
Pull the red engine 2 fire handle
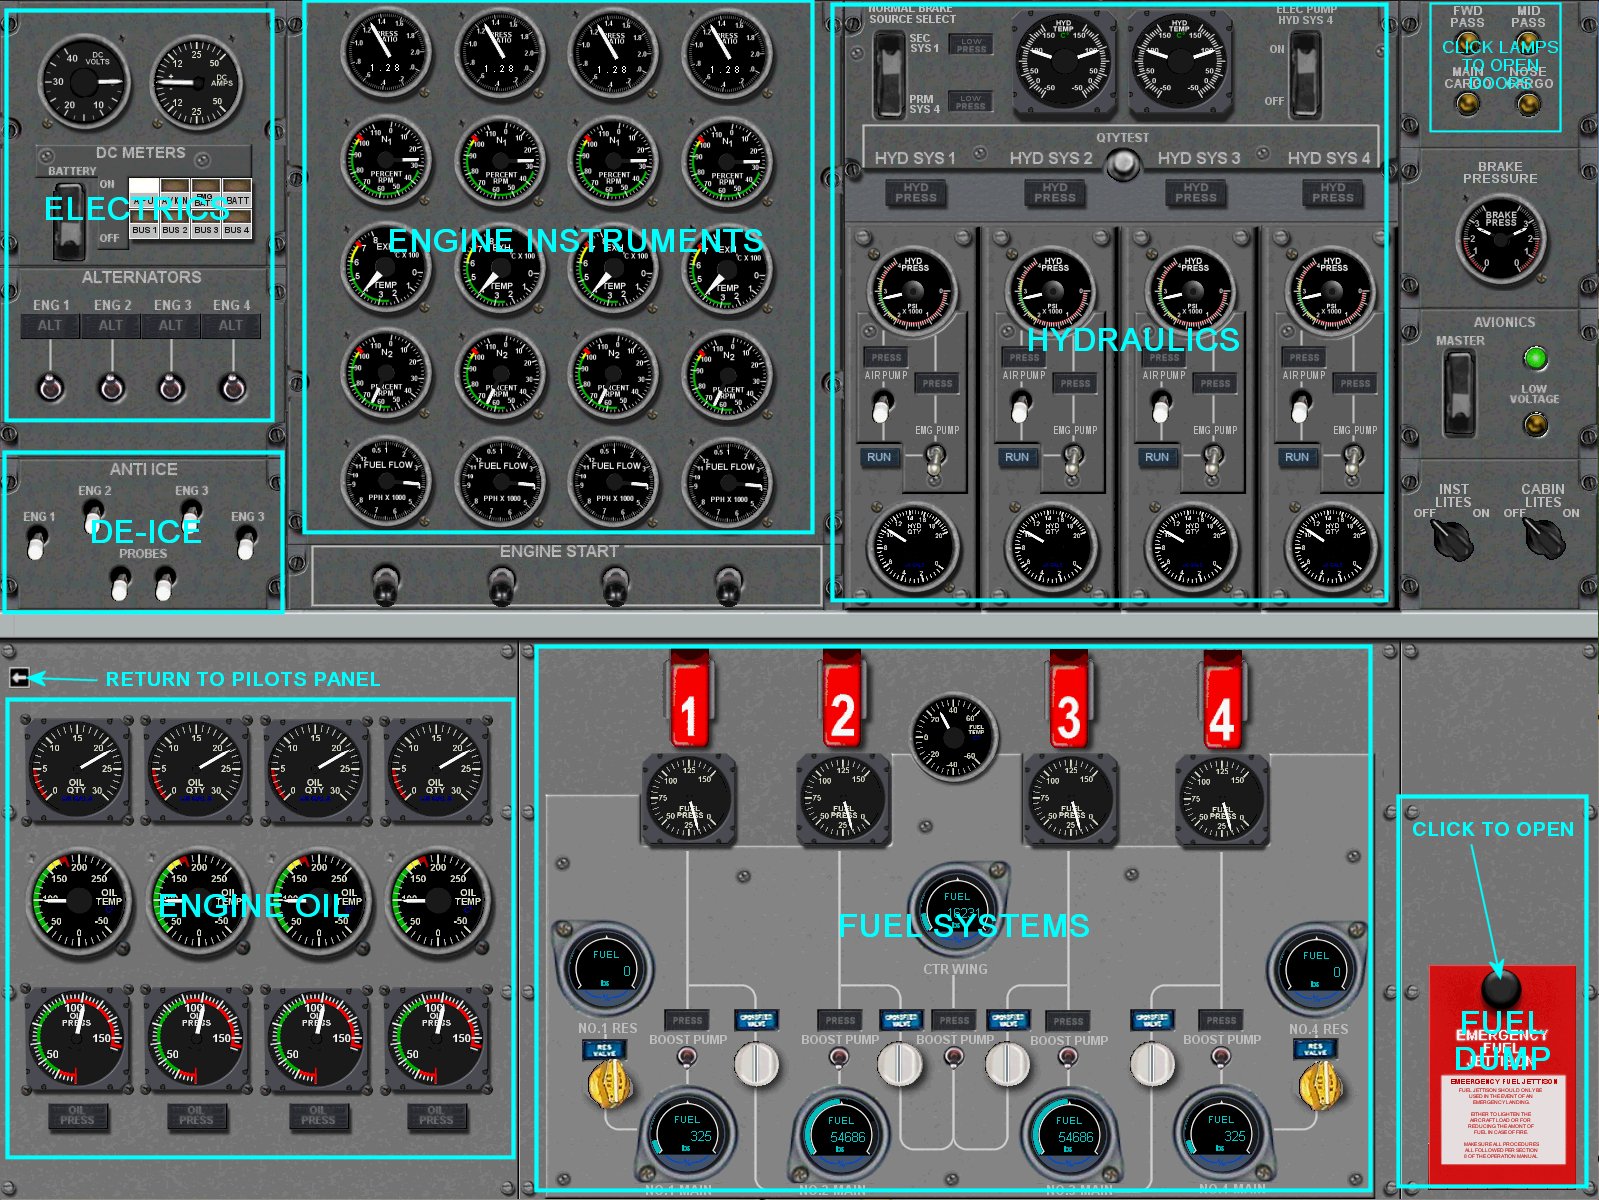[x=842, y=700]
